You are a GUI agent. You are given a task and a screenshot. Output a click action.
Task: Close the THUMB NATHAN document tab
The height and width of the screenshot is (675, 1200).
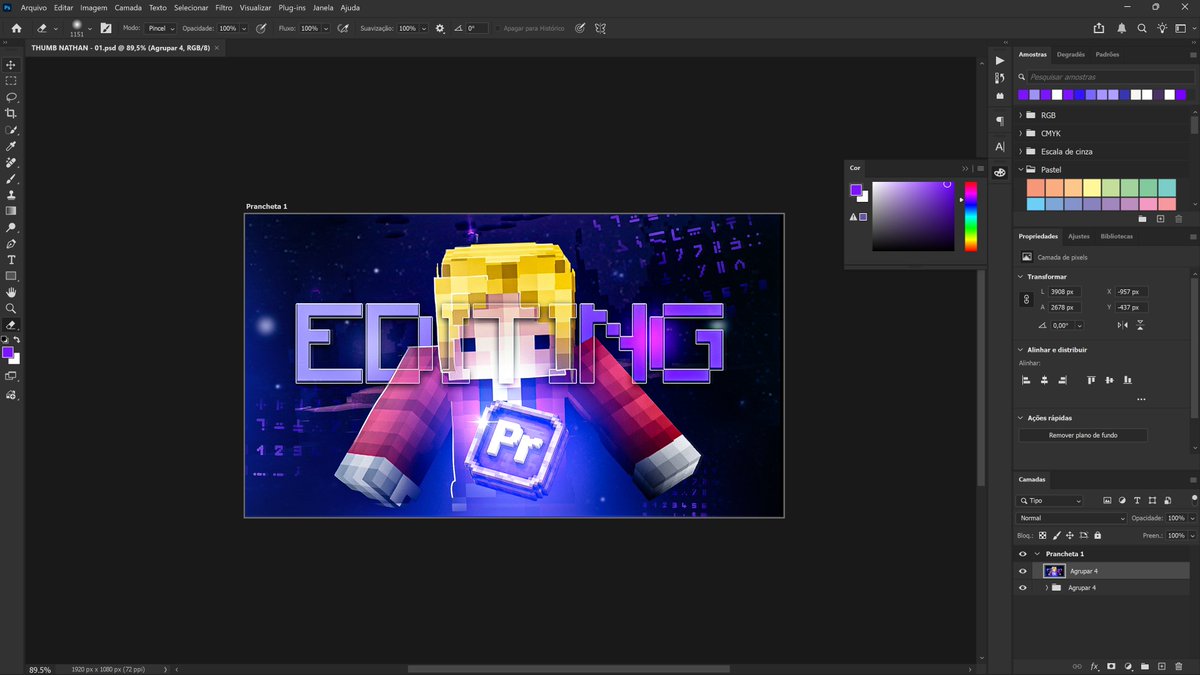tap(217, 47)
